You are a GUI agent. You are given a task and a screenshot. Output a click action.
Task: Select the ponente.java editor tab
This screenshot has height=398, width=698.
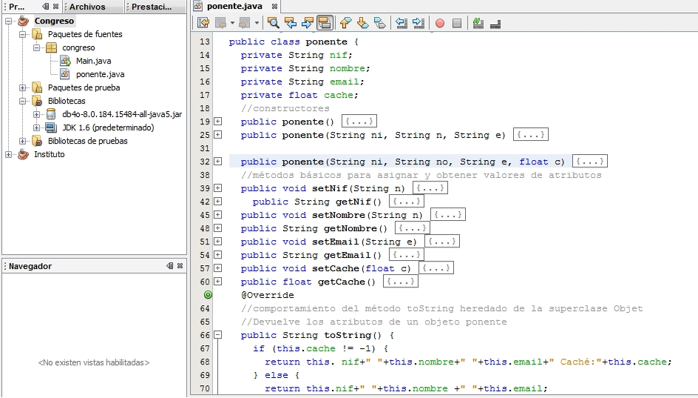point(234,6)
